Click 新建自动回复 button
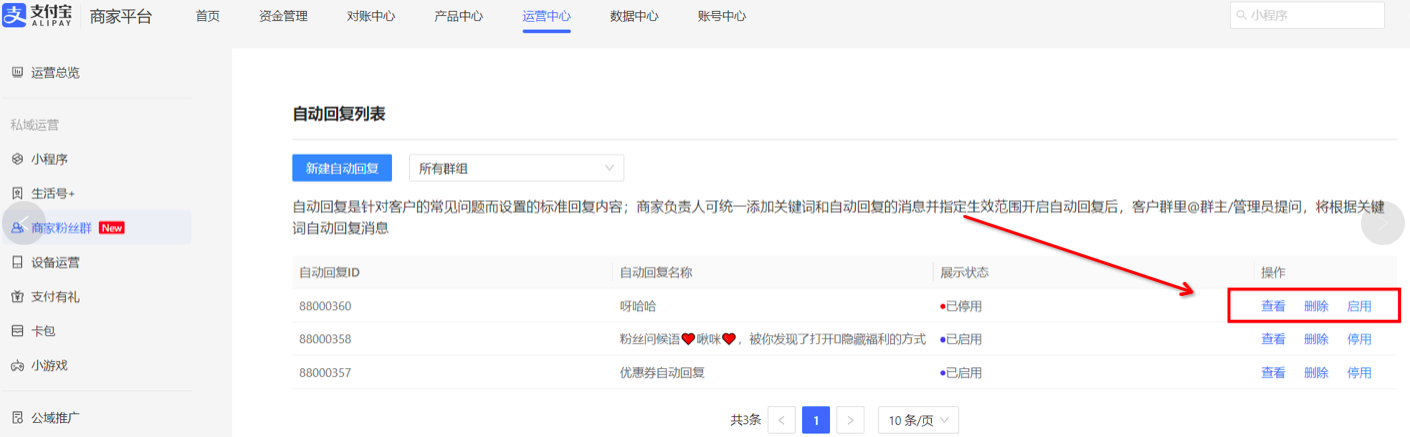Screen dimensions: 1410x437 tap(341, 168)
